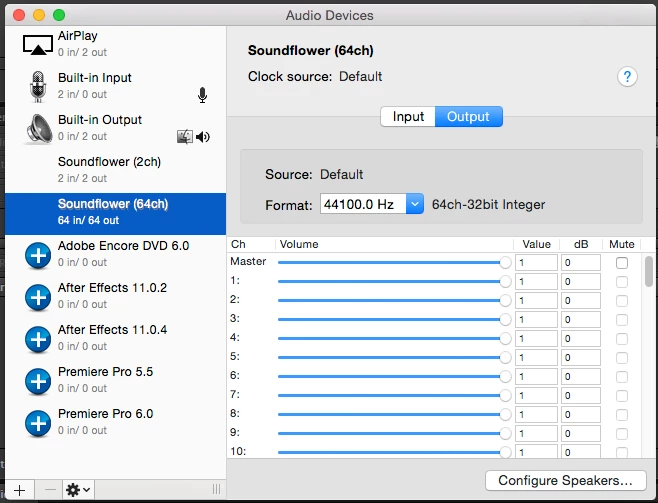Toggle mute checkbox for channel 5

(622, 358)
